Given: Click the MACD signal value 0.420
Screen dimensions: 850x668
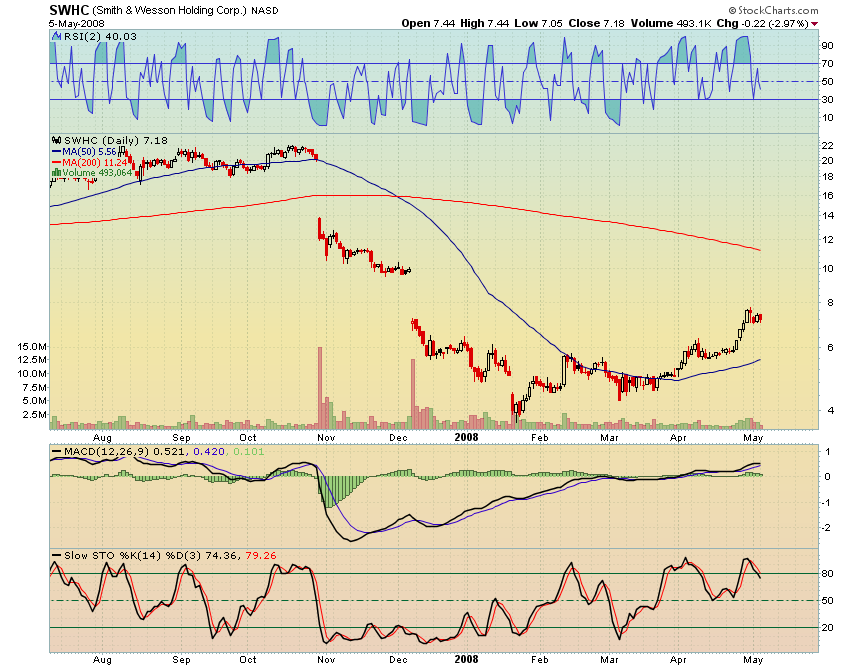Looking at the screenshot, I should pos(209,451).
